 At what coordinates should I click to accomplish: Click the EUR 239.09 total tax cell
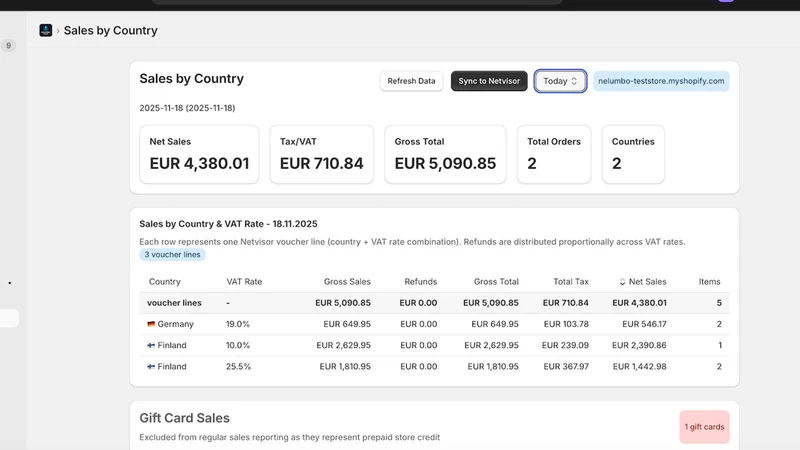click(x=565, y=345)
